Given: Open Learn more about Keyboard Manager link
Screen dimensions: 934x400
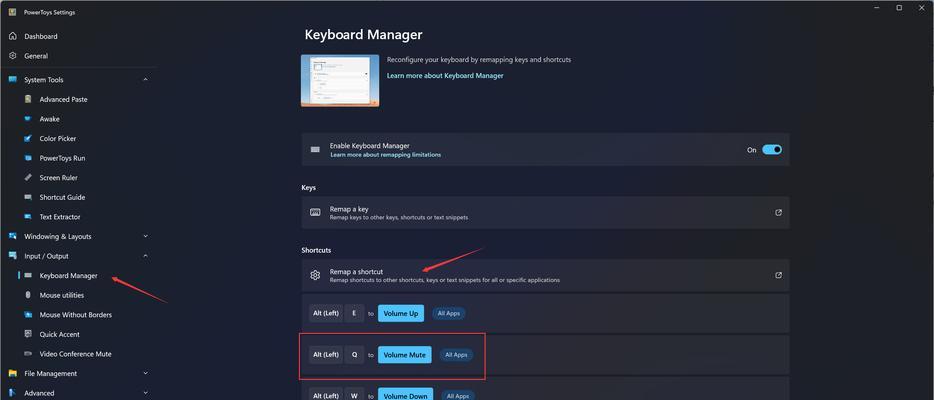Looking at the screenshot, I should click(445, 76).
